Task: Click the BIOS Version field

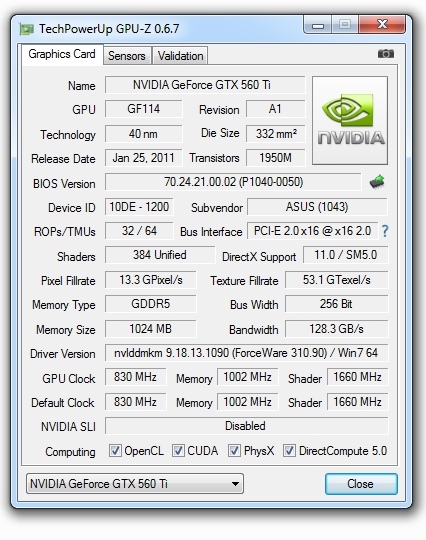Action: point(233,182)
